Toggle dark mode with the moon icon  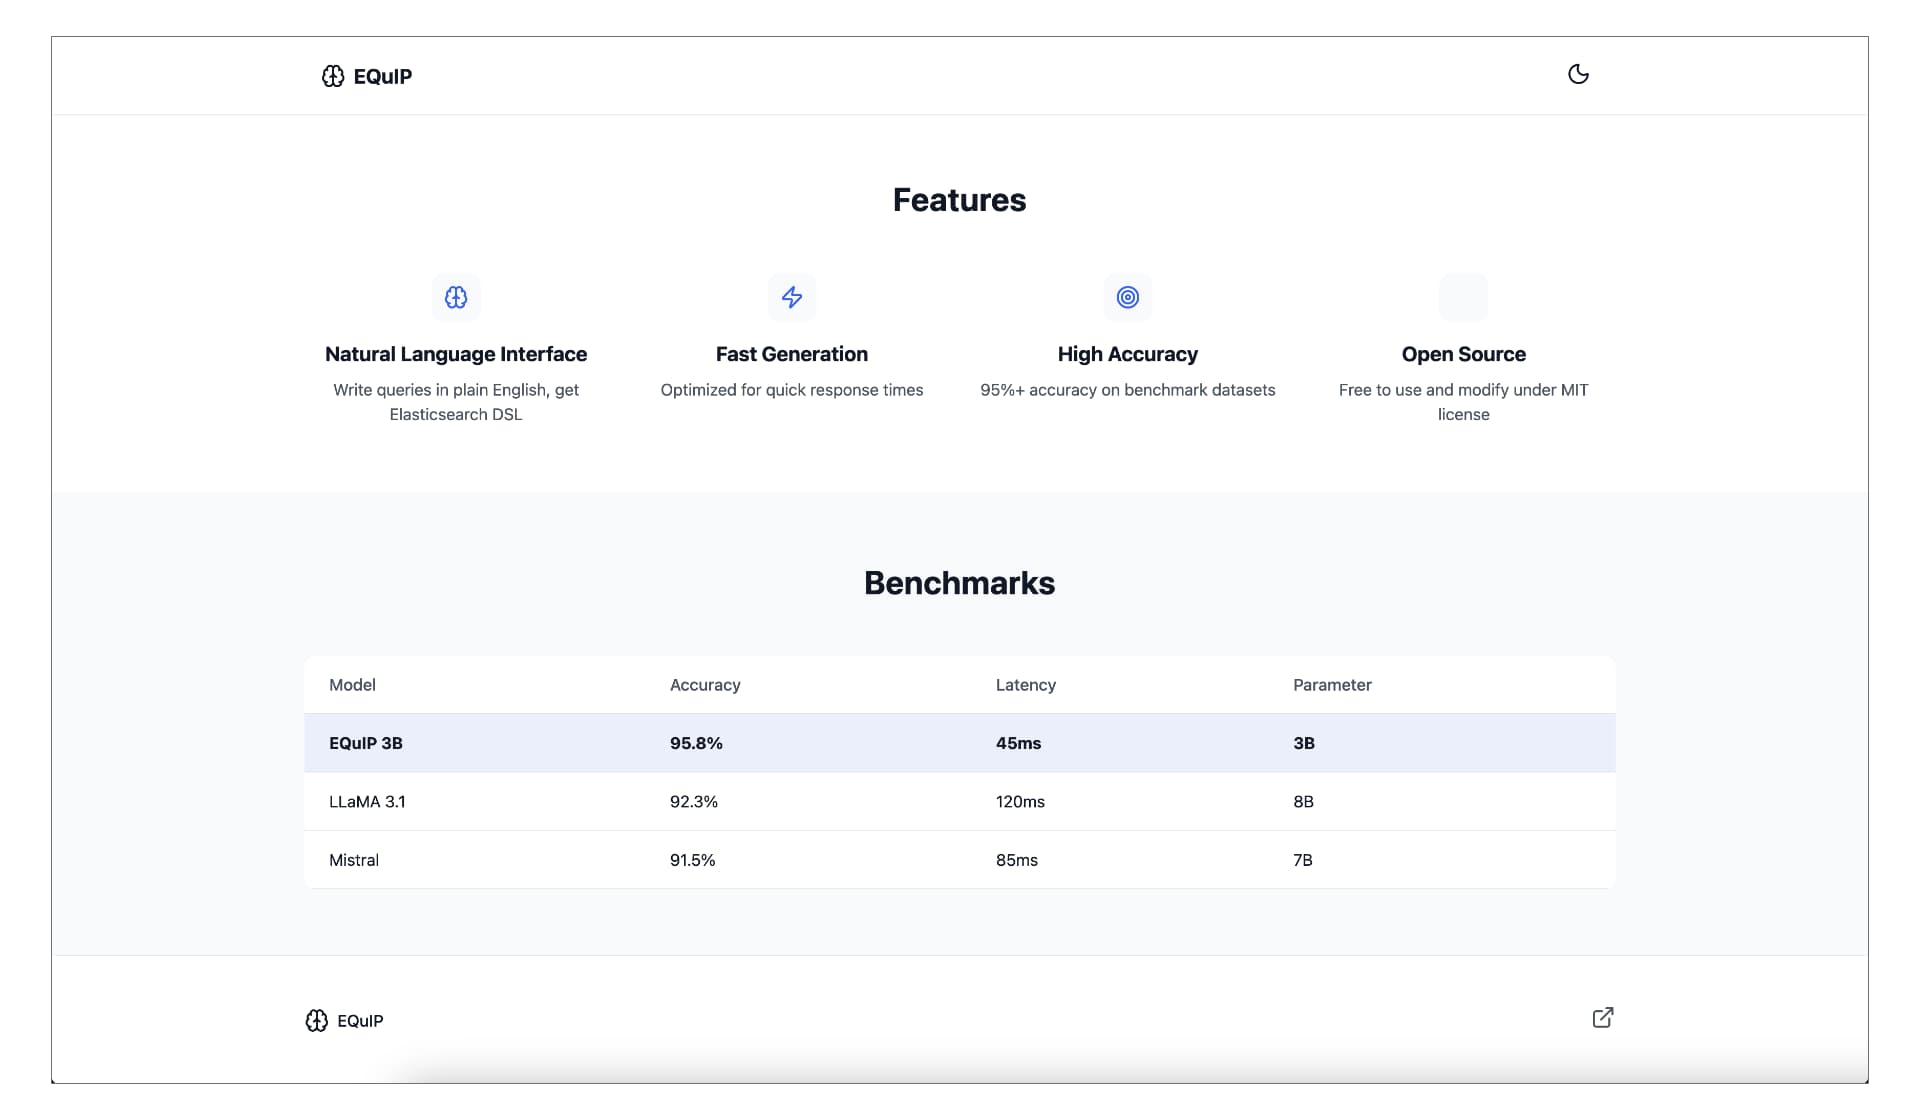[x=1578, y=75]
